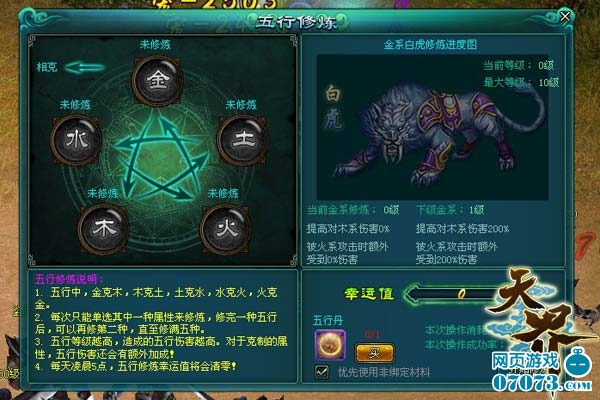Screen dimensions: 600x400
Task: Click the 买 buy button
Action: tap(374, 353)
